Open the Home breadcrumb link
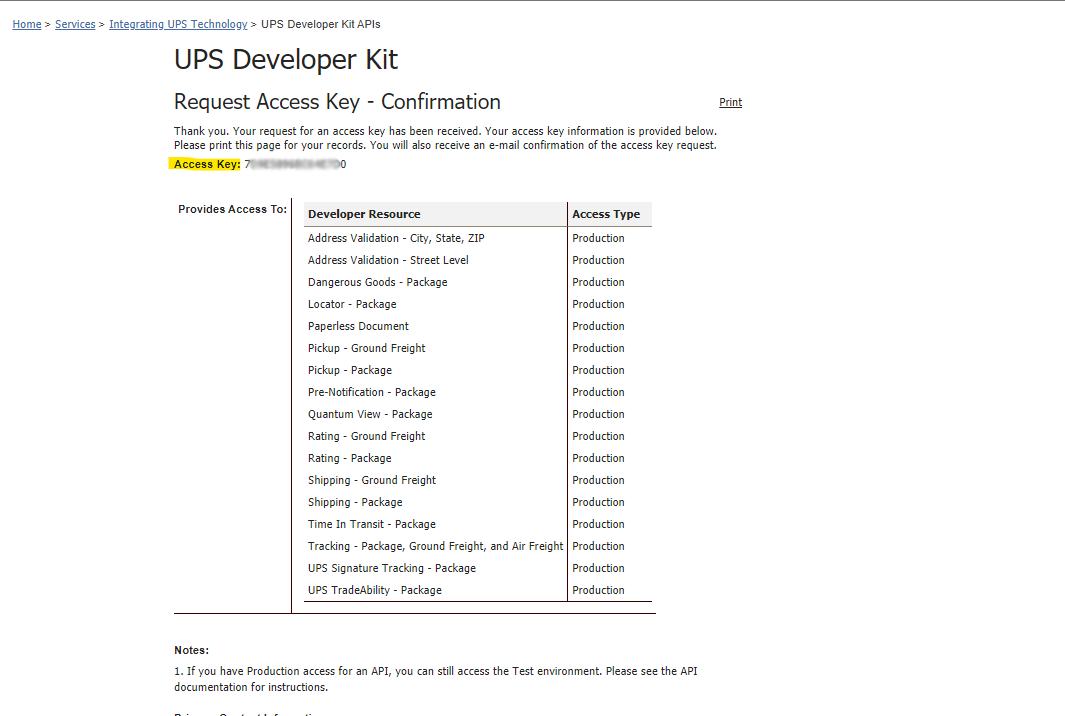Image resolution: width=1065 pixels, height=716 pixels. click(27, 24)
